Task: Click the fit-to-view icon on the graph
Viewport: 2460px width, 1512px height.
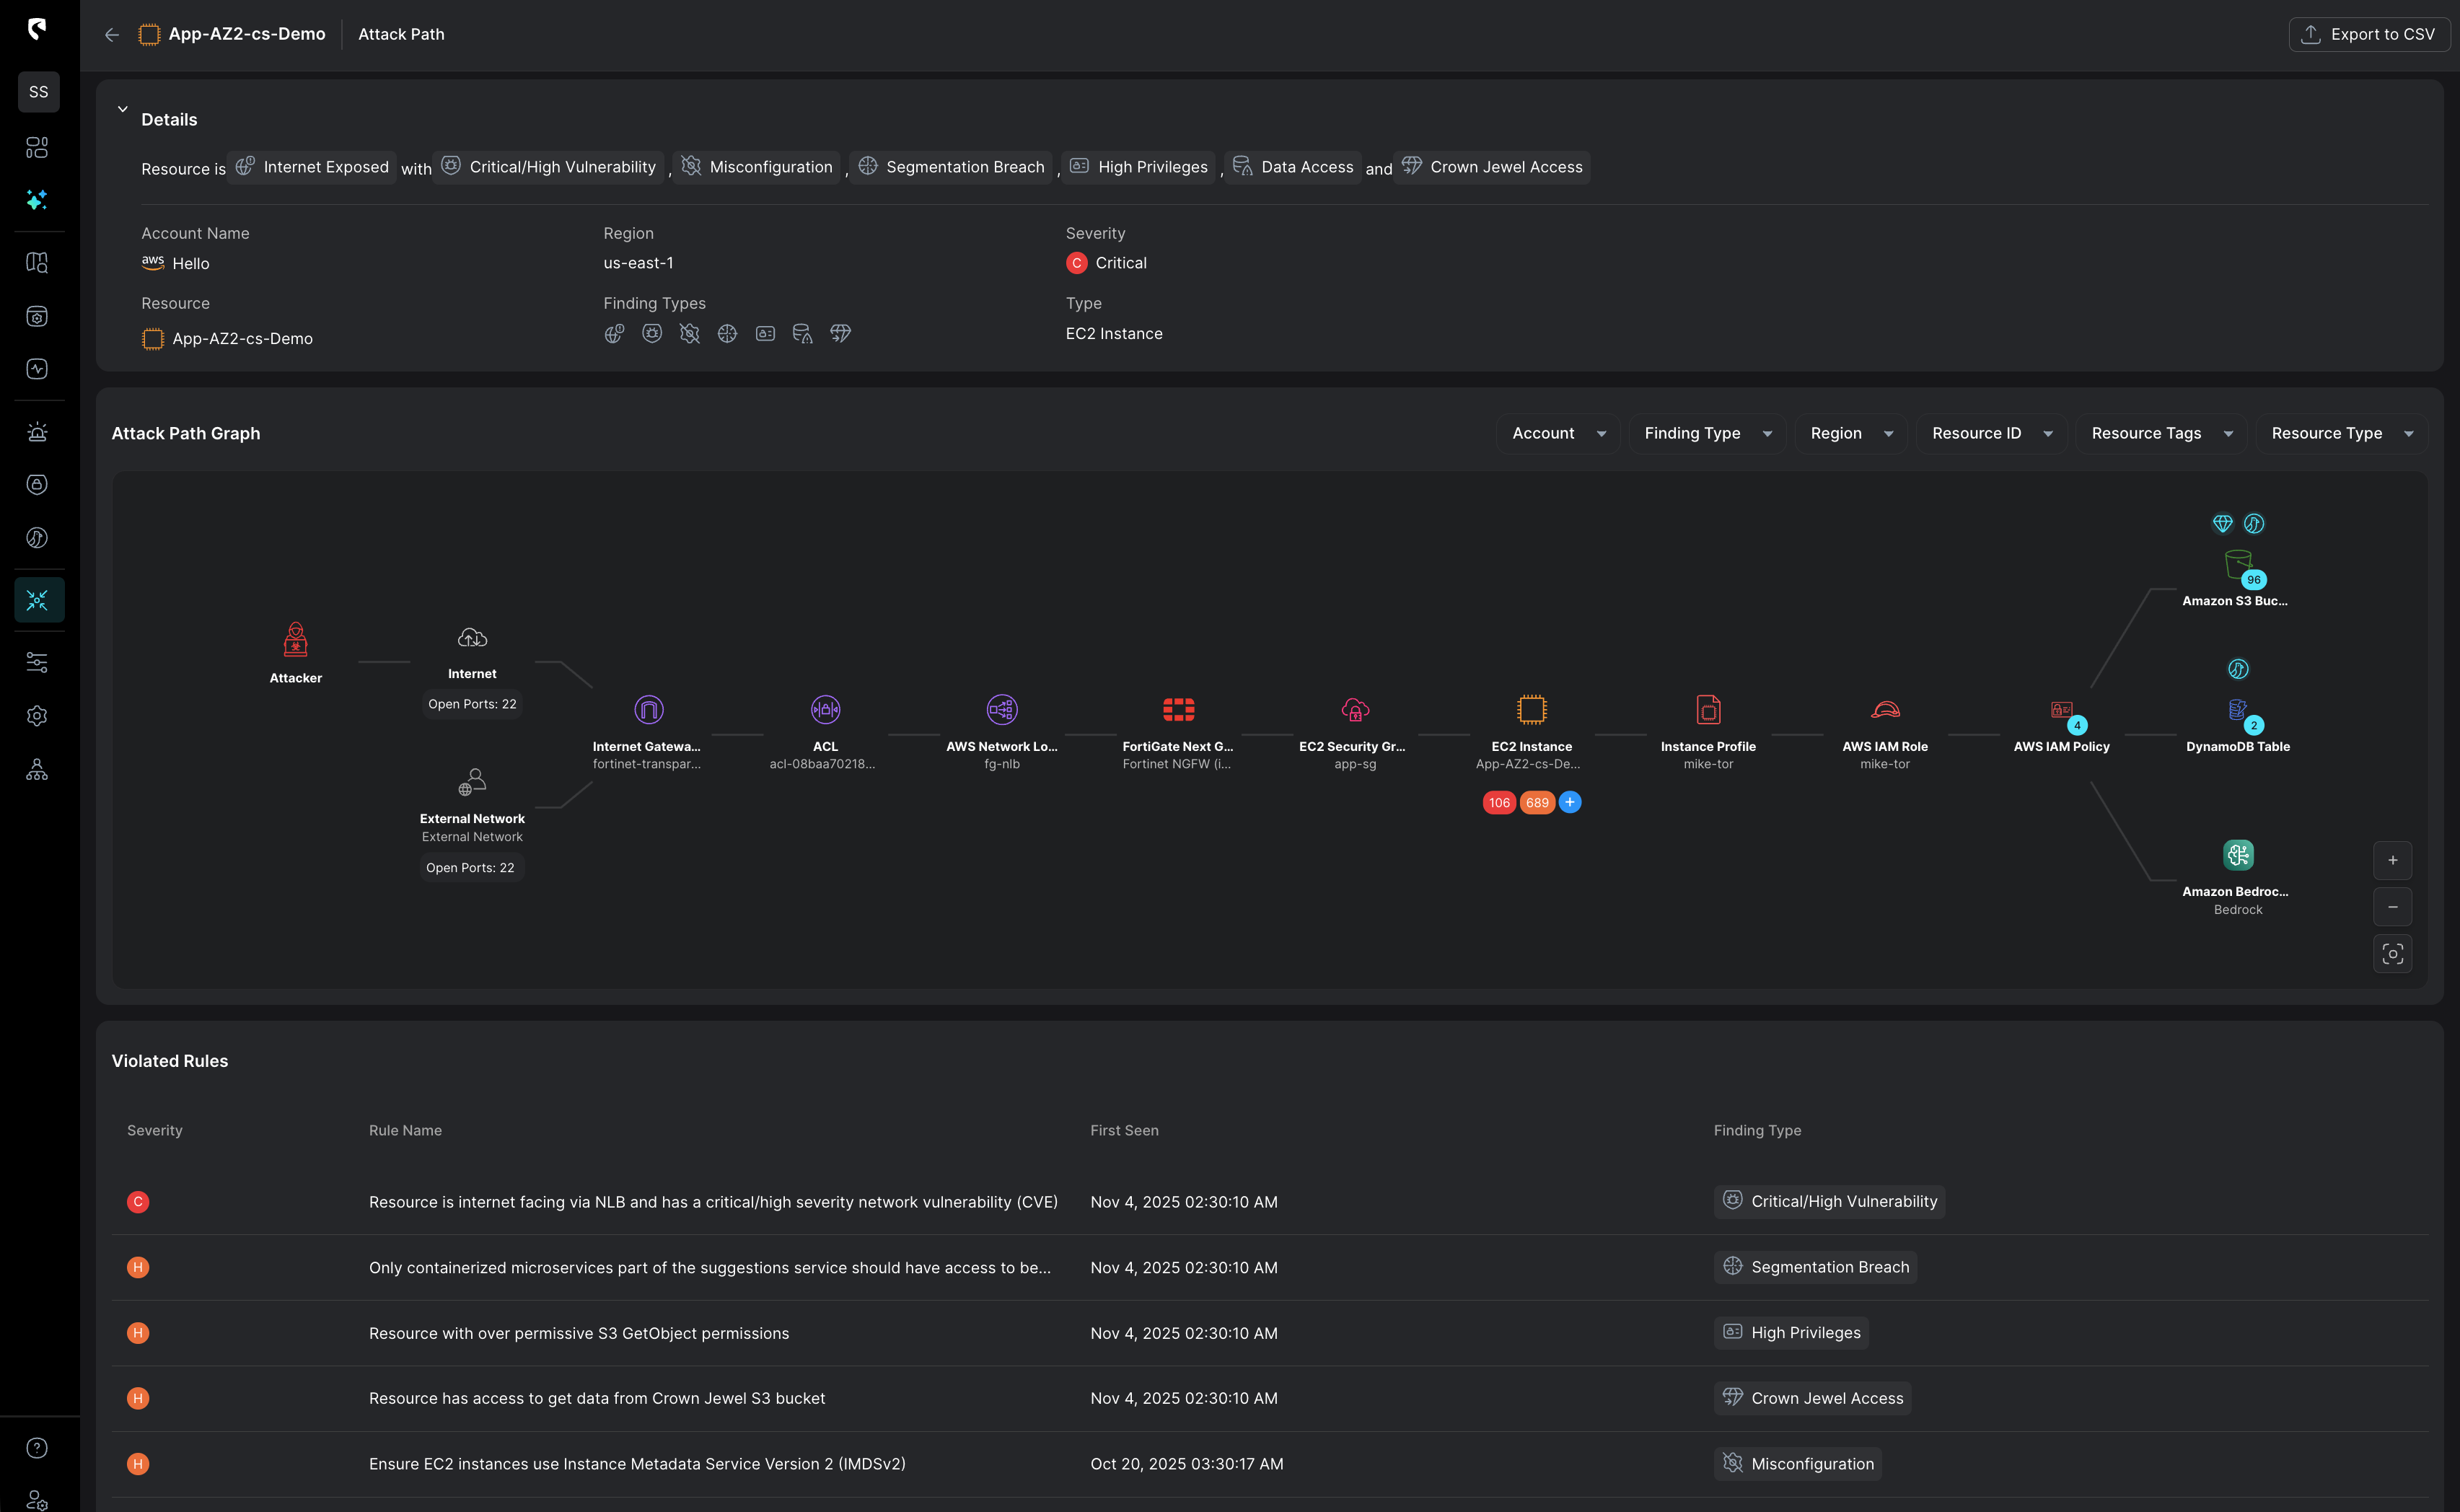Action: click(2393, 953)
